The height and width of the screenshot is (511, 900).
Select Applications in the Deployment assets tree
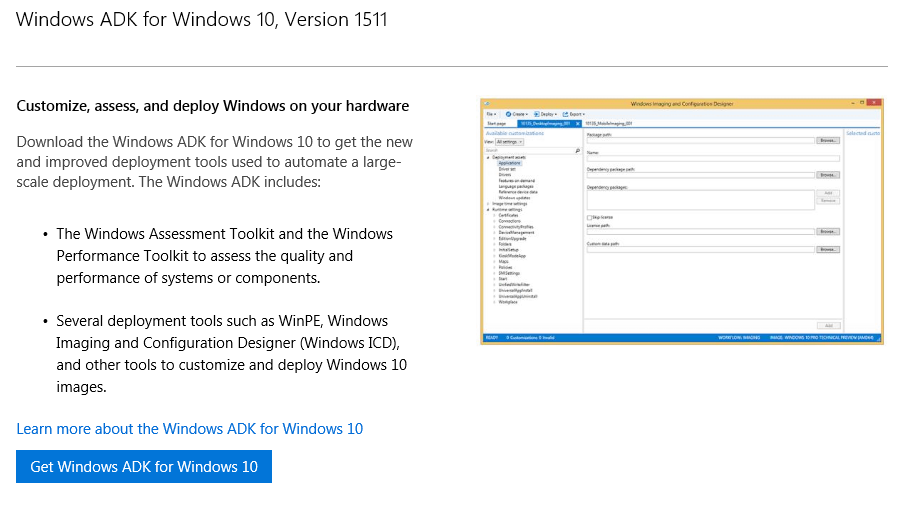click(509, 163)
